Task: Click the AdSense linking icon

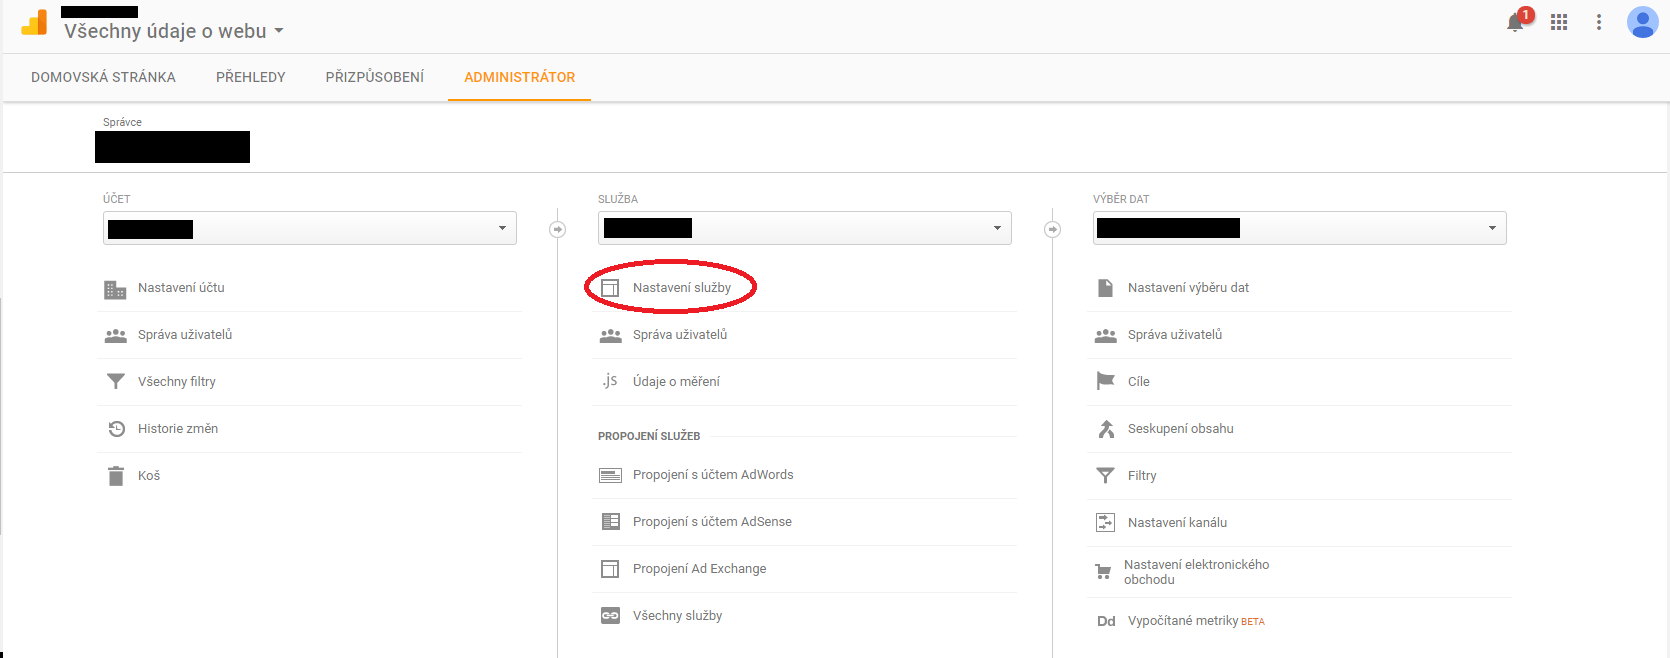Action: (611, 522)
